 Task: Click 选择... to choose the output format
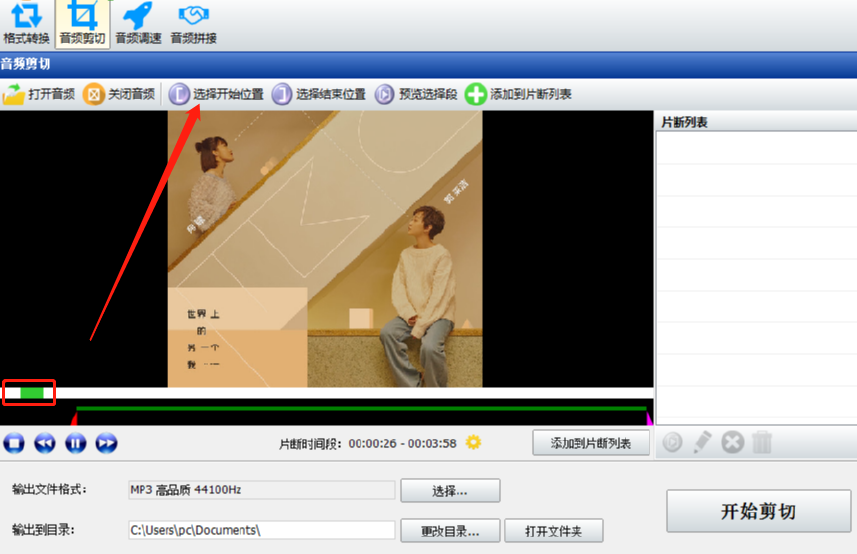pyautogui.click(x=450, y=491)
